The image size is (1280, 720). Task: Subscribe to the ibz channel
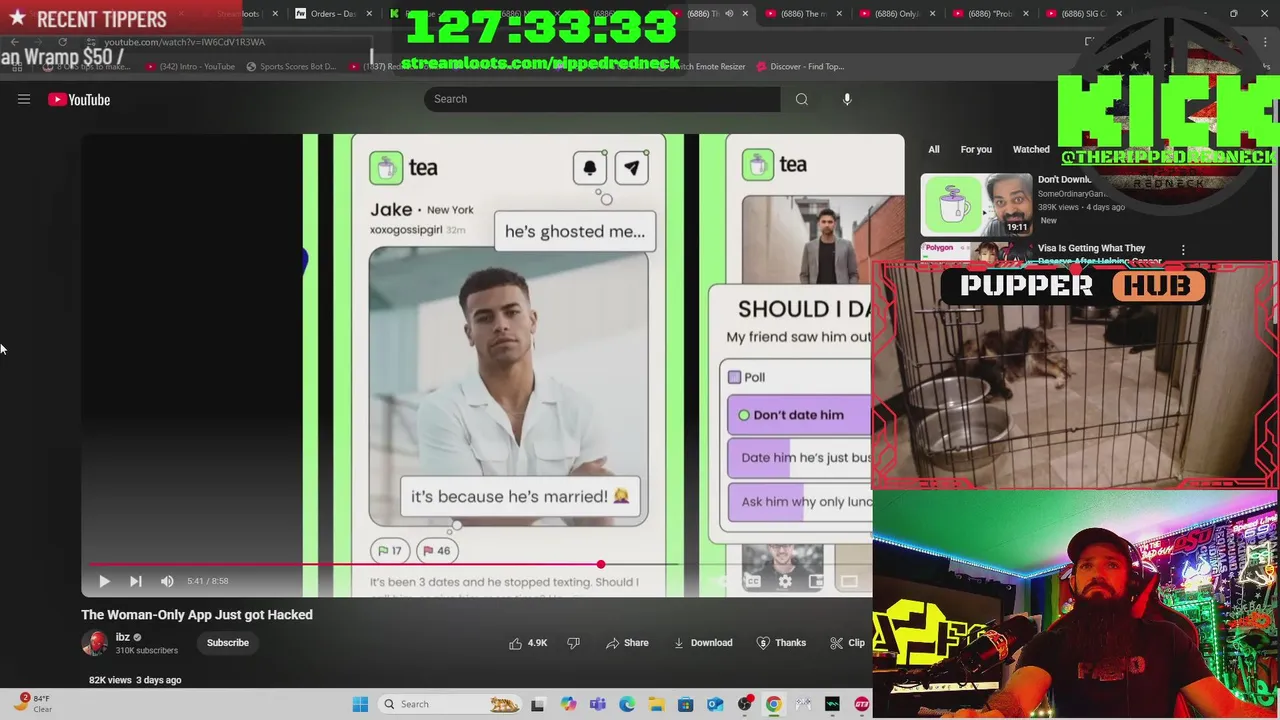[x=228, y=643]
